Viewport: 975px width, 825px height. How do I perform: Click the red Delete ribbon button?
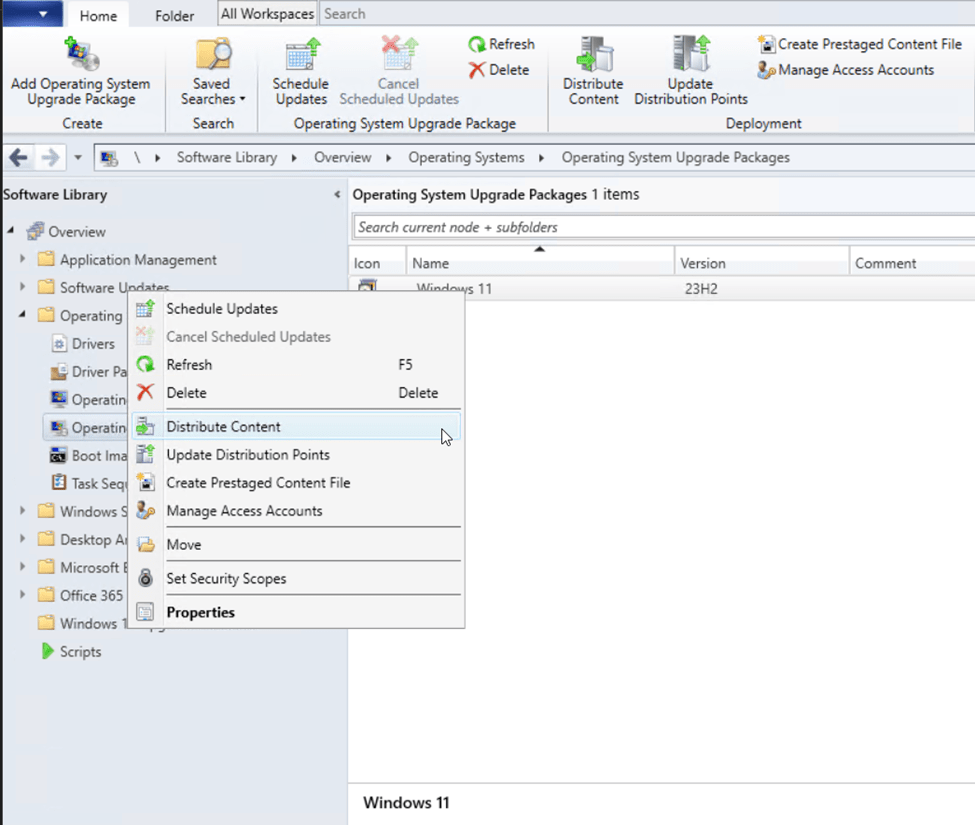pos(498,70)
